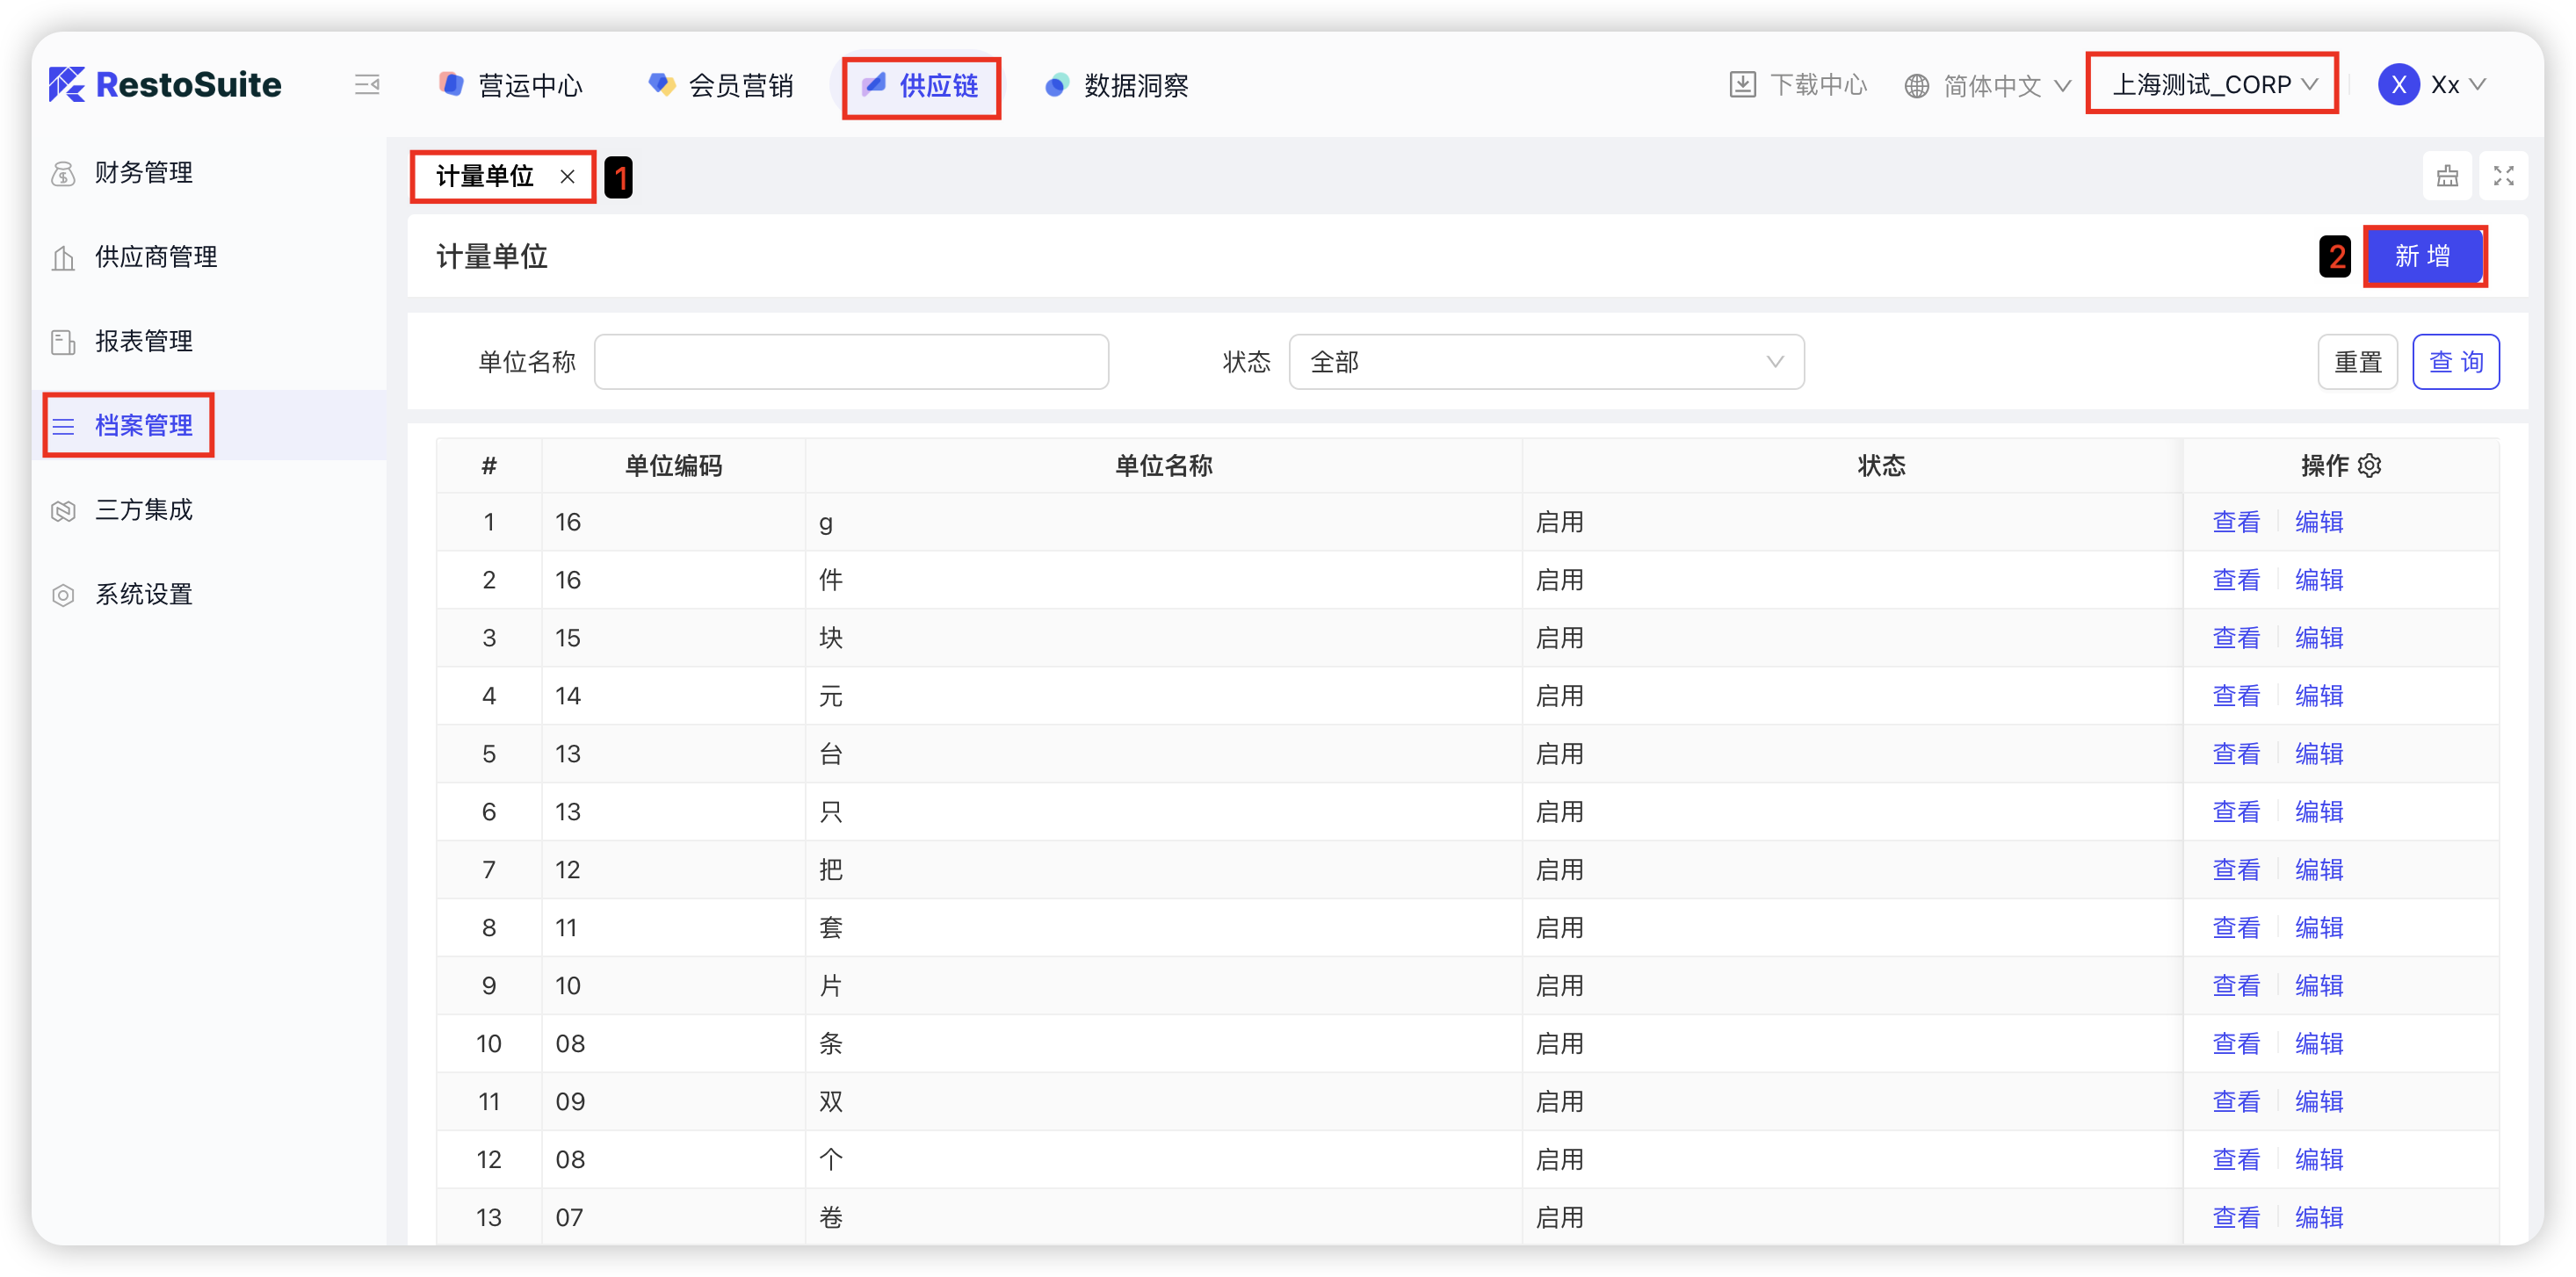Click the 新增 button
This screenshot has height=1277, width=2576.
2422,256
